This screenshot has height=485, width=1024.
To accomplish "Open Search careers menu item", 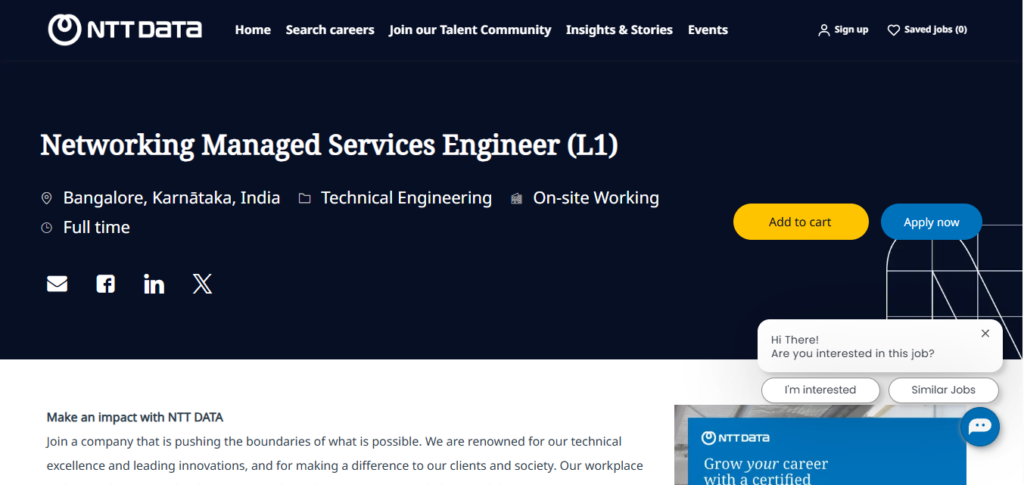I will pyautogui.click(x=330, y=30).
